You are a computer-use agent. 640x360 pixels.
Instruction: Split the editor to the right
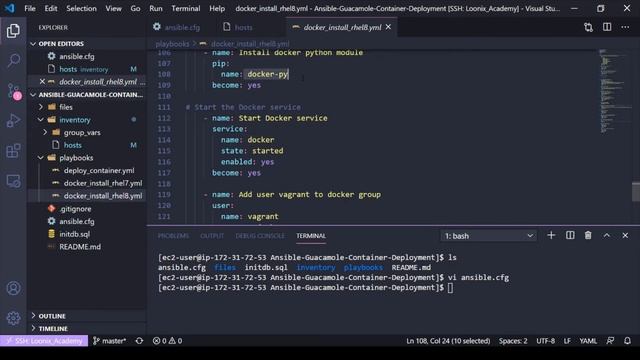[x=607, y=27]
